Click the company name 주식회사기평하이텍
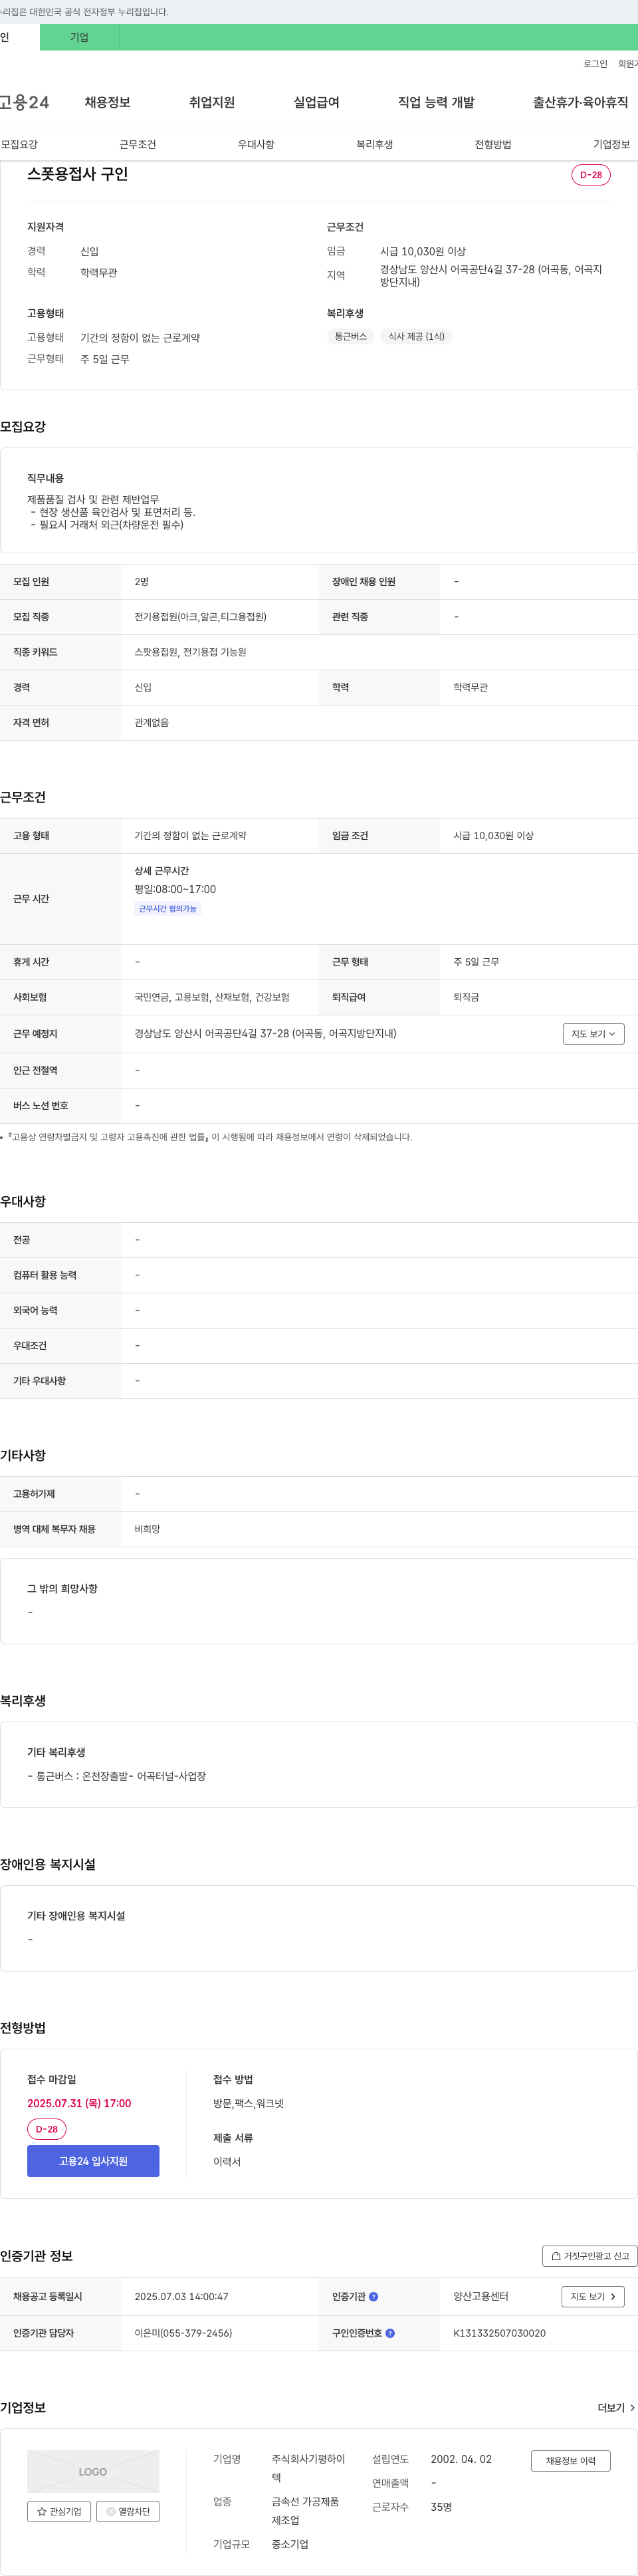 click(308, 2468)
